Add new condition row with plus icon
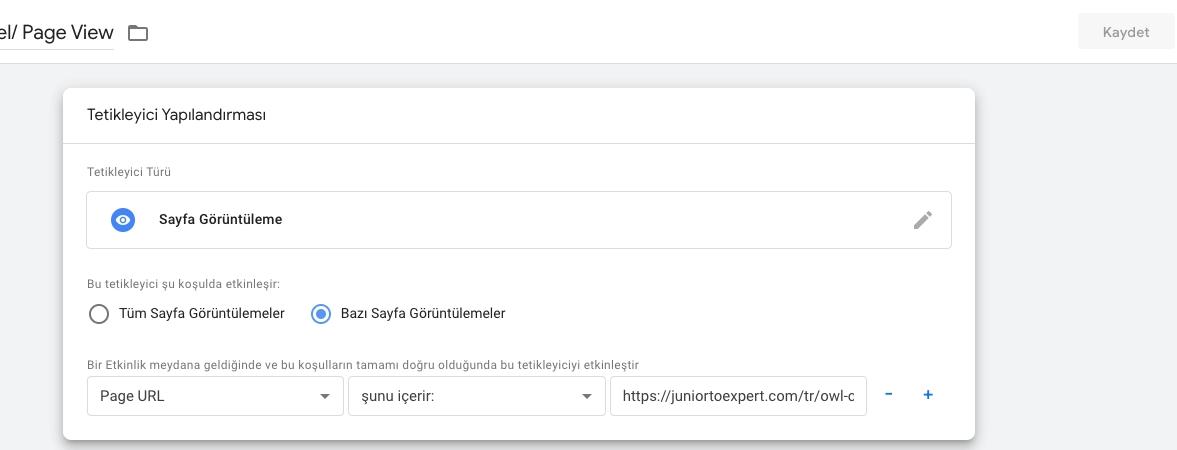The width and height of the screenshot is (1177, 450). click(x=928, y=395)
